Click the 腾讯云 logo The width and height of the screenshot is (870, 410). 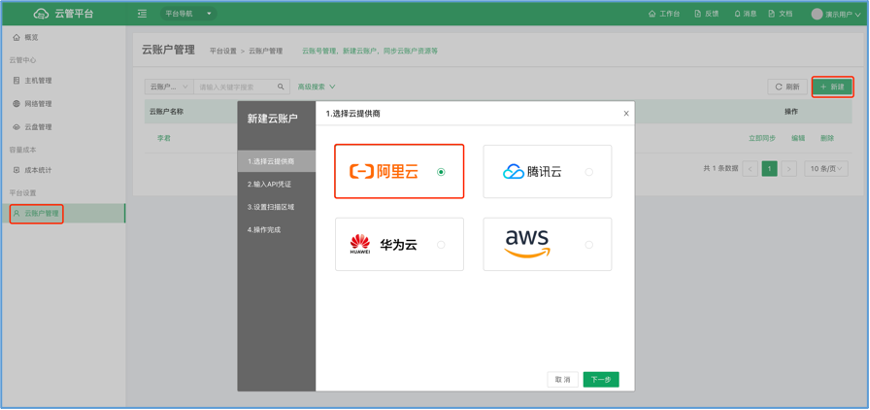click(x=532, y=171)
